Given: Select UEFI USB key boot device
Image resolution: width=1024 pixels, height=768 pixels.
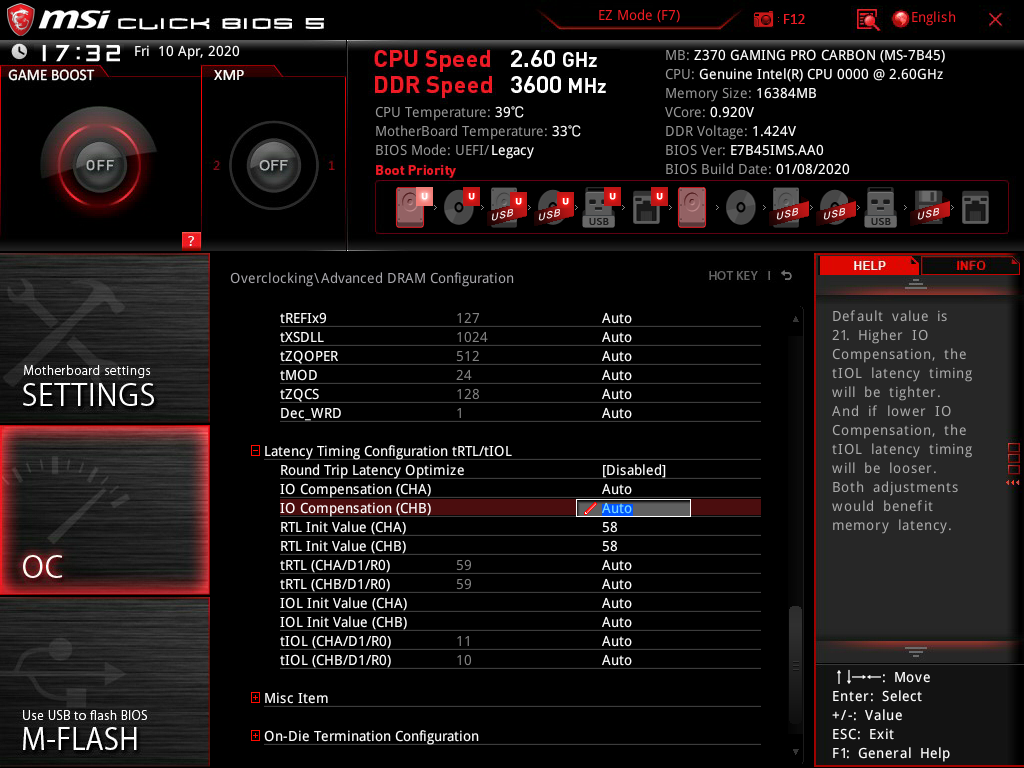Looking at the screenshot, I should coord(601,207).
